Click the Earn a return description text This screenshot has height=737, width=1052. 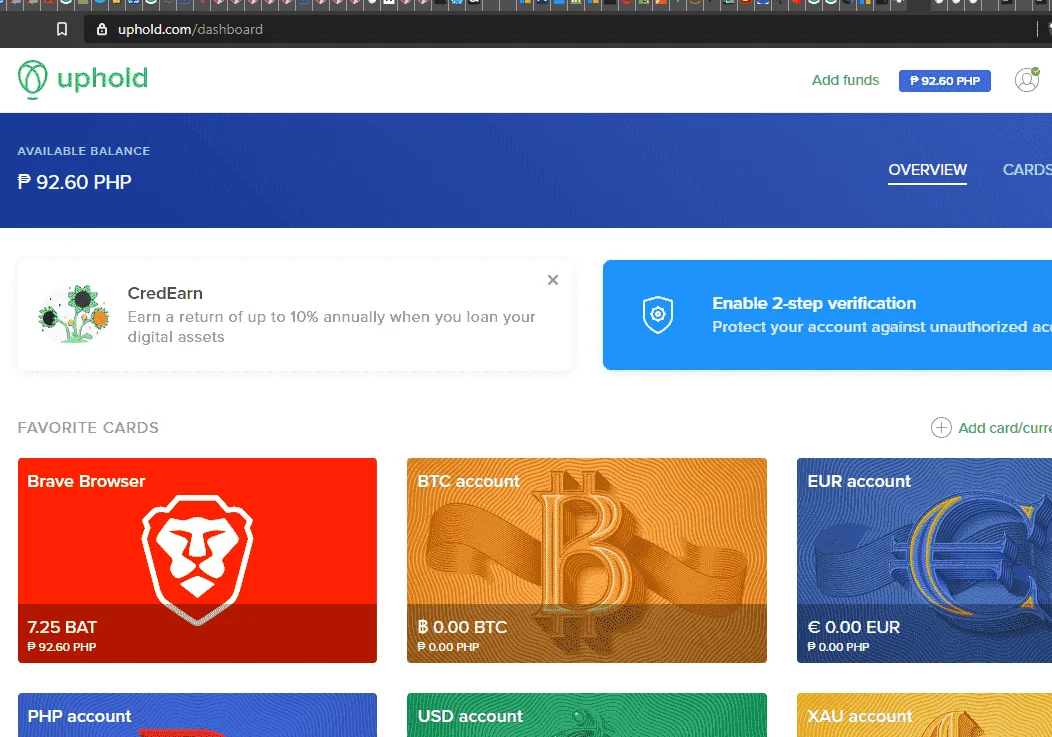pos(331,327)
